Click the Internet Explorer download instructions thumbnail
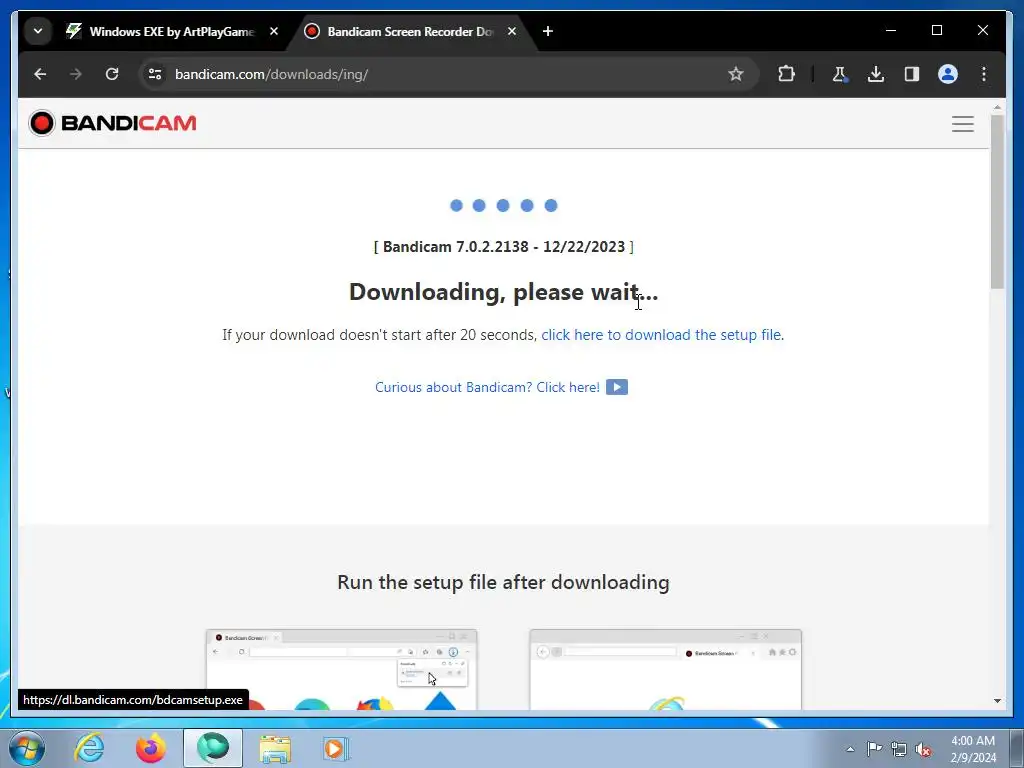The width and height of the screenshot is (1024, 768). click(x=665, y=669)
